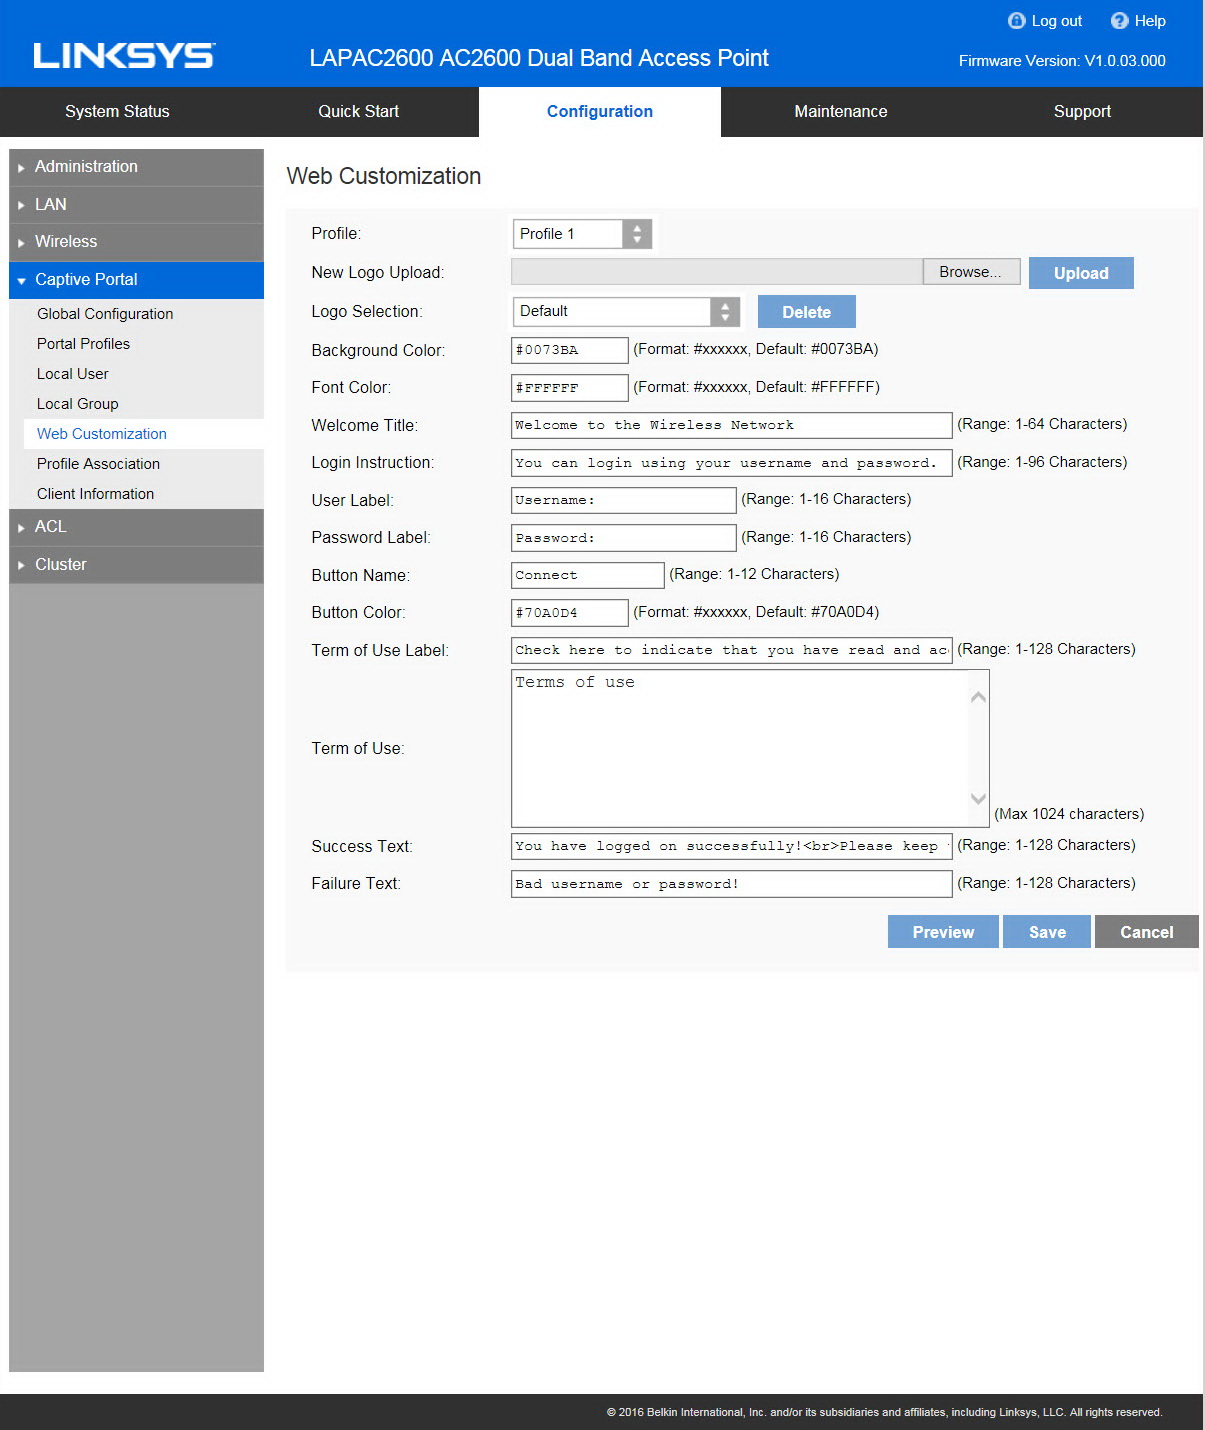Click the Term of Use Label field
The image size is (1205, 1430).
tap(732, 650)
